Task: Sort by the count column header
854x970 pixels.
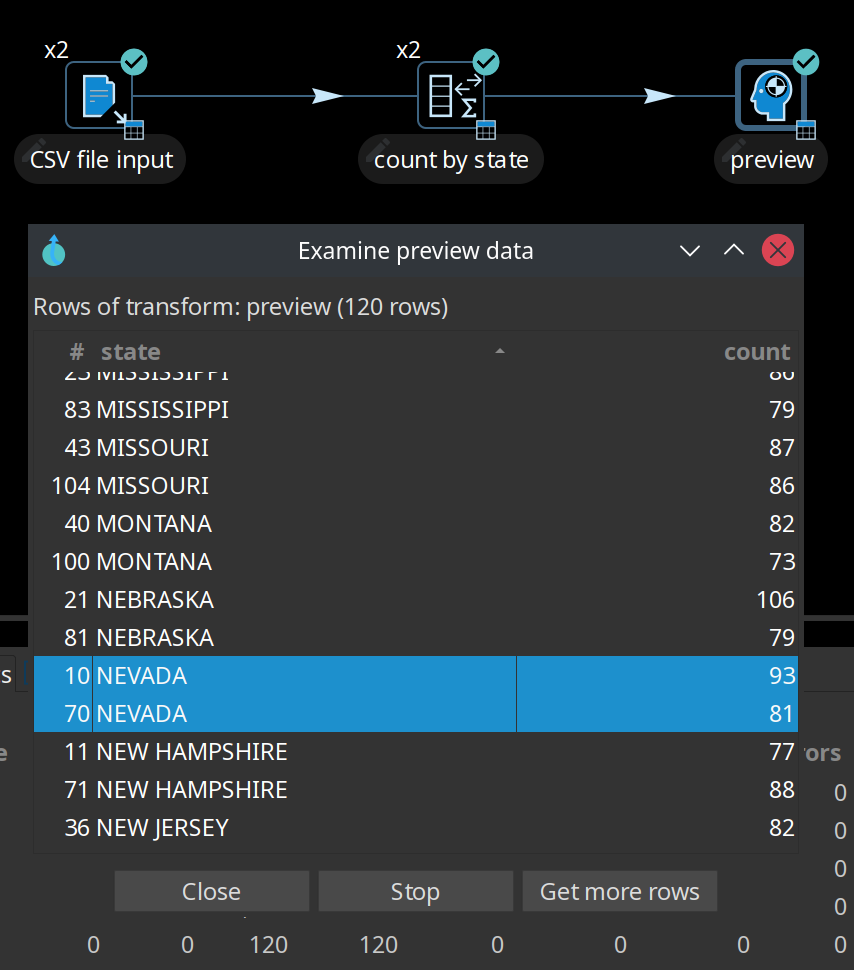Action: (x=756, y=352)
